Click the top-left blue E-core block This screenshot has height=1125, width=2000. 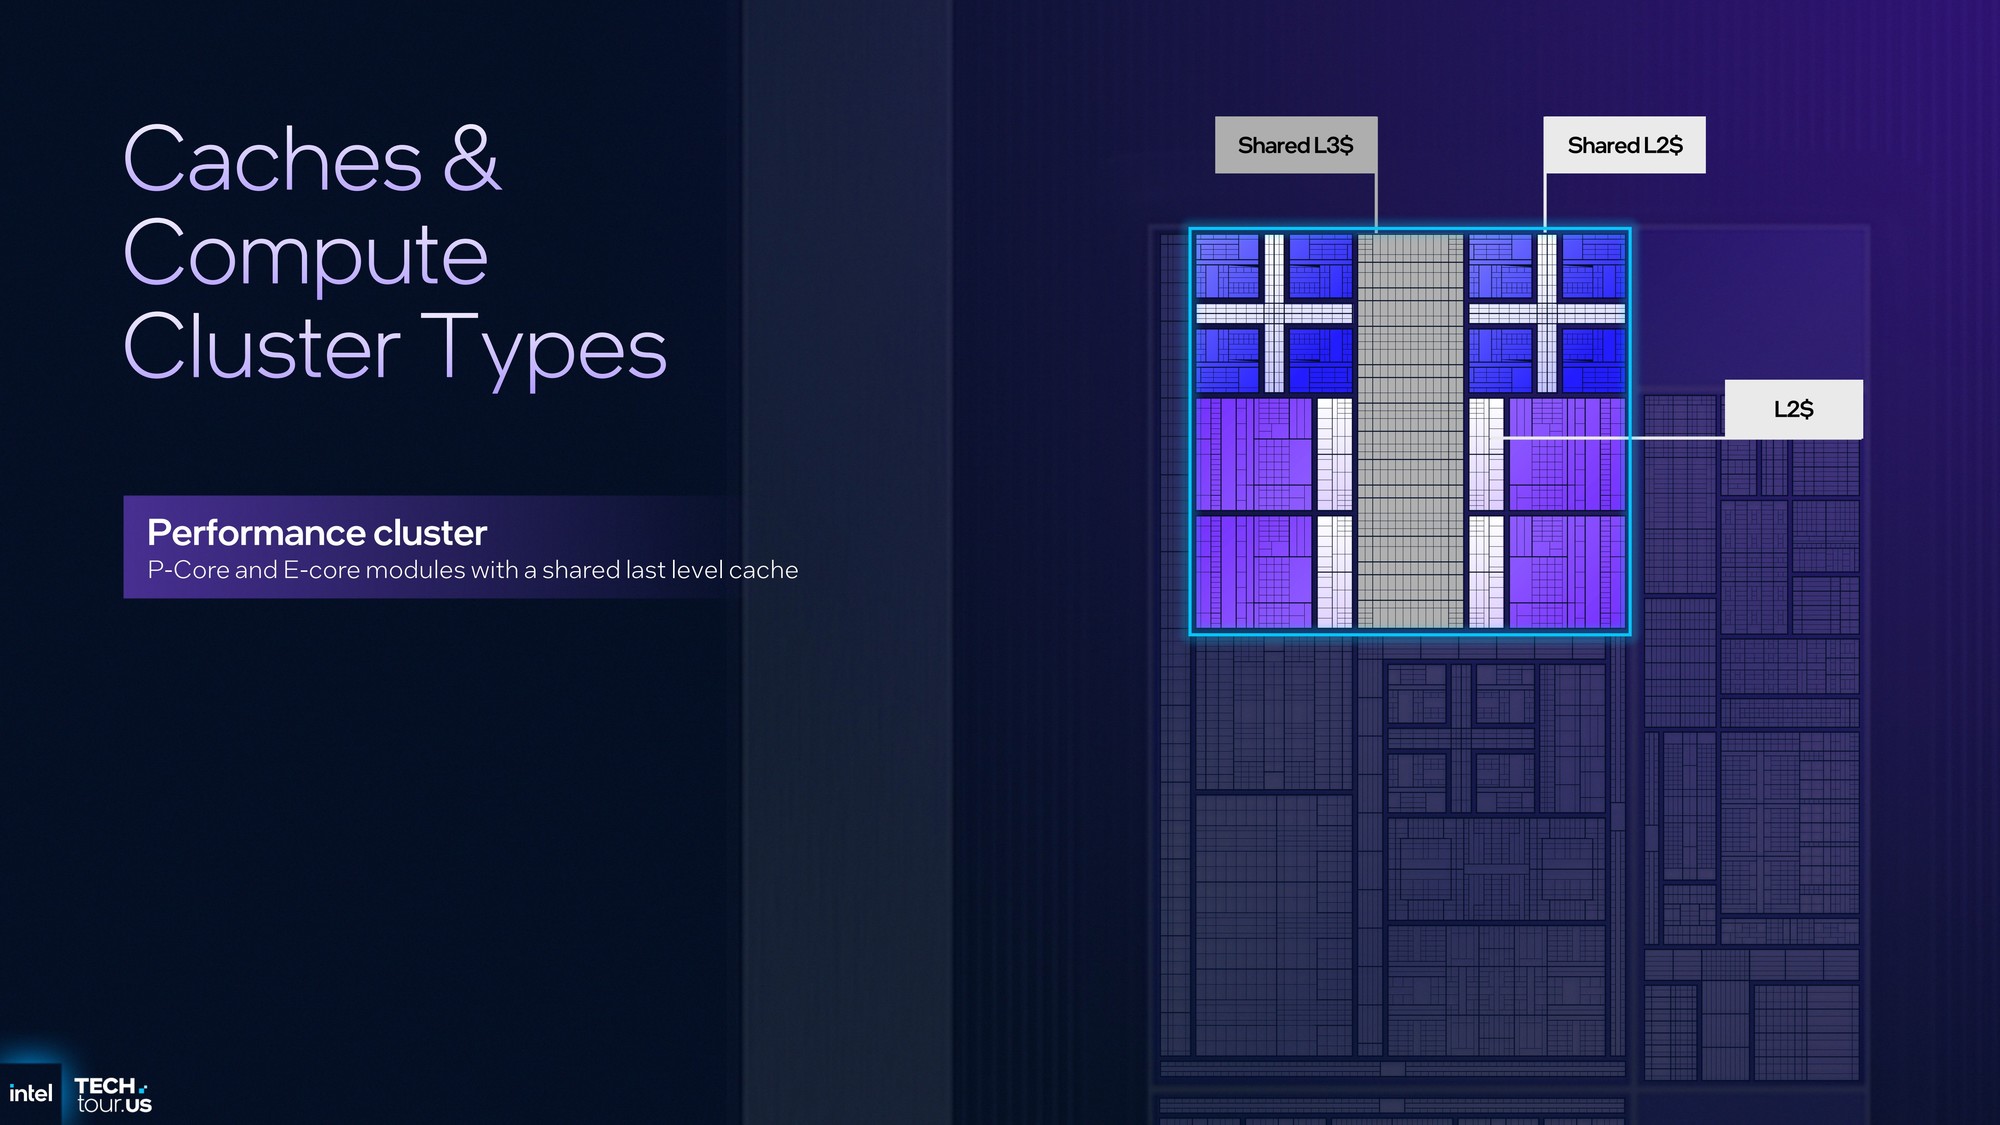click(1228, 264)
